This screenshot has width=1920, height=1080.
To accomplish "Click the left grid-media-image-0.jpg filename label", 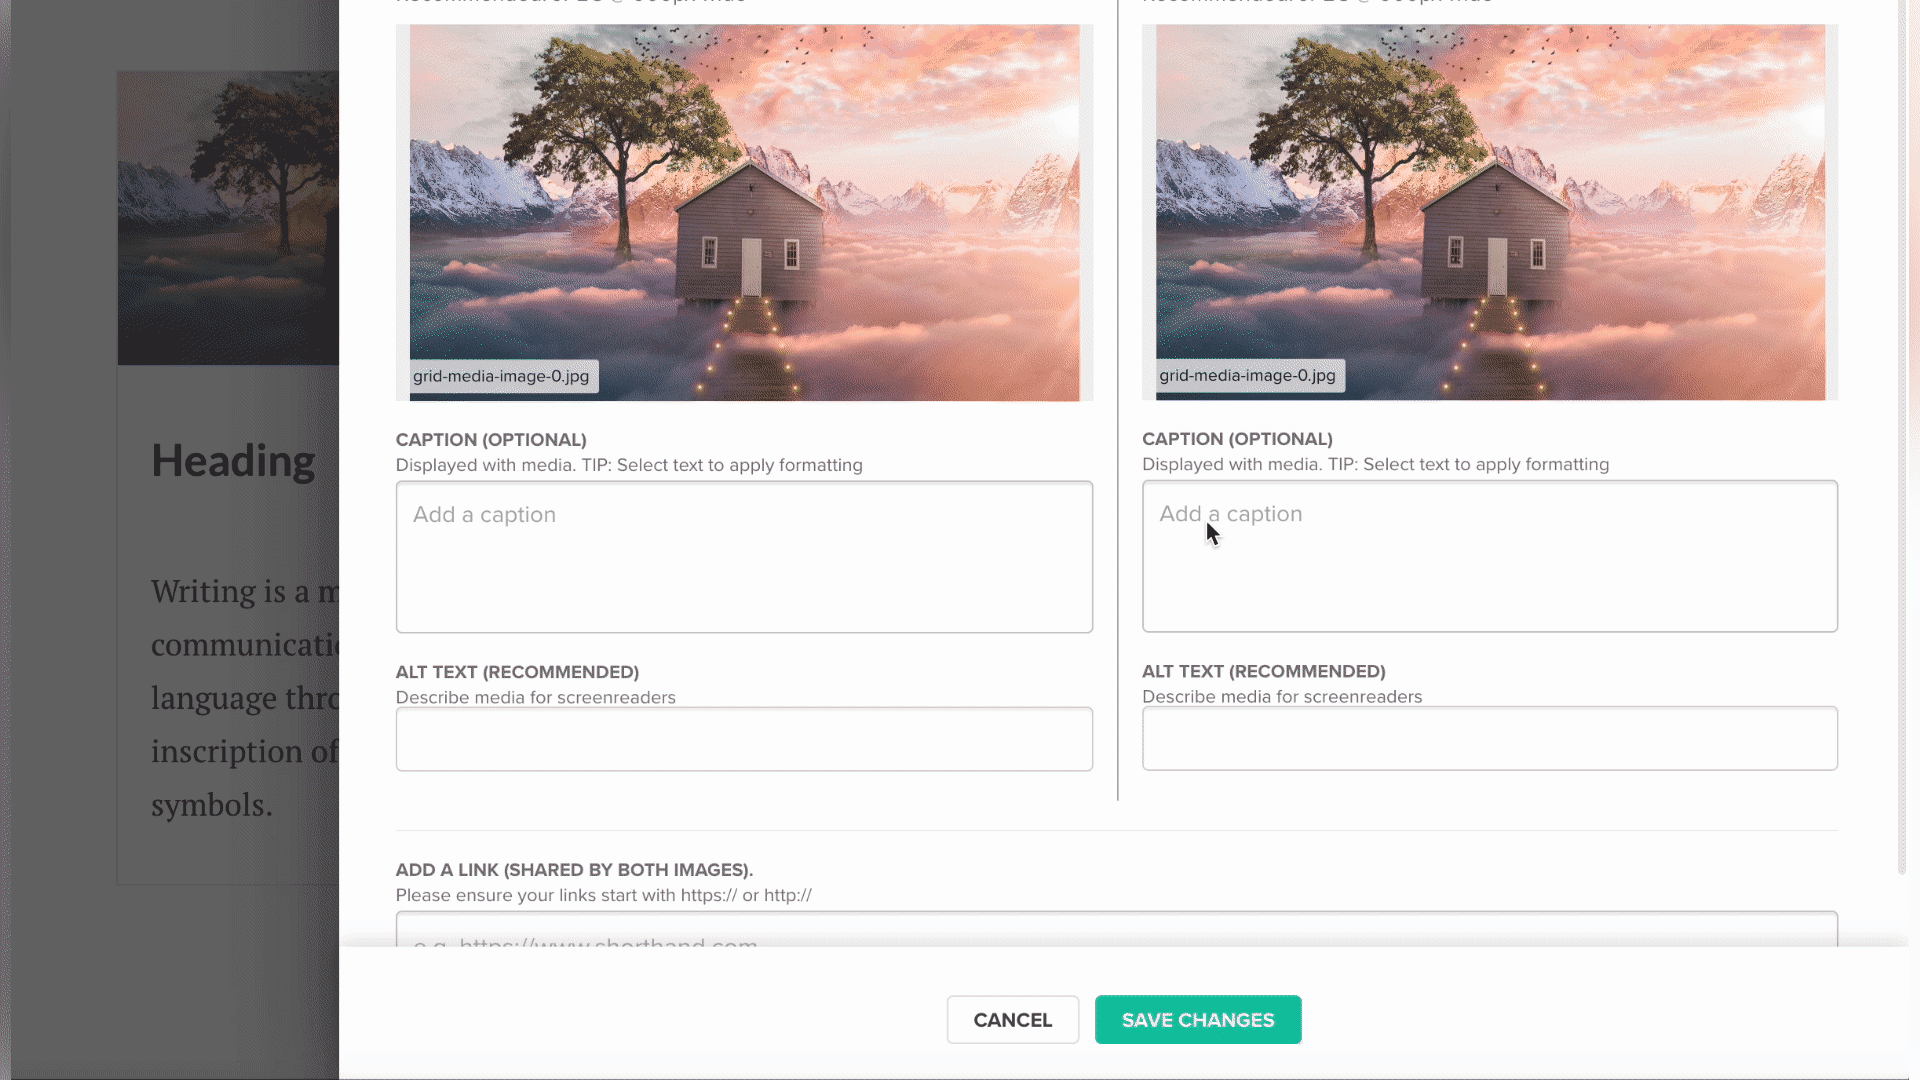I will coord(501,376).
